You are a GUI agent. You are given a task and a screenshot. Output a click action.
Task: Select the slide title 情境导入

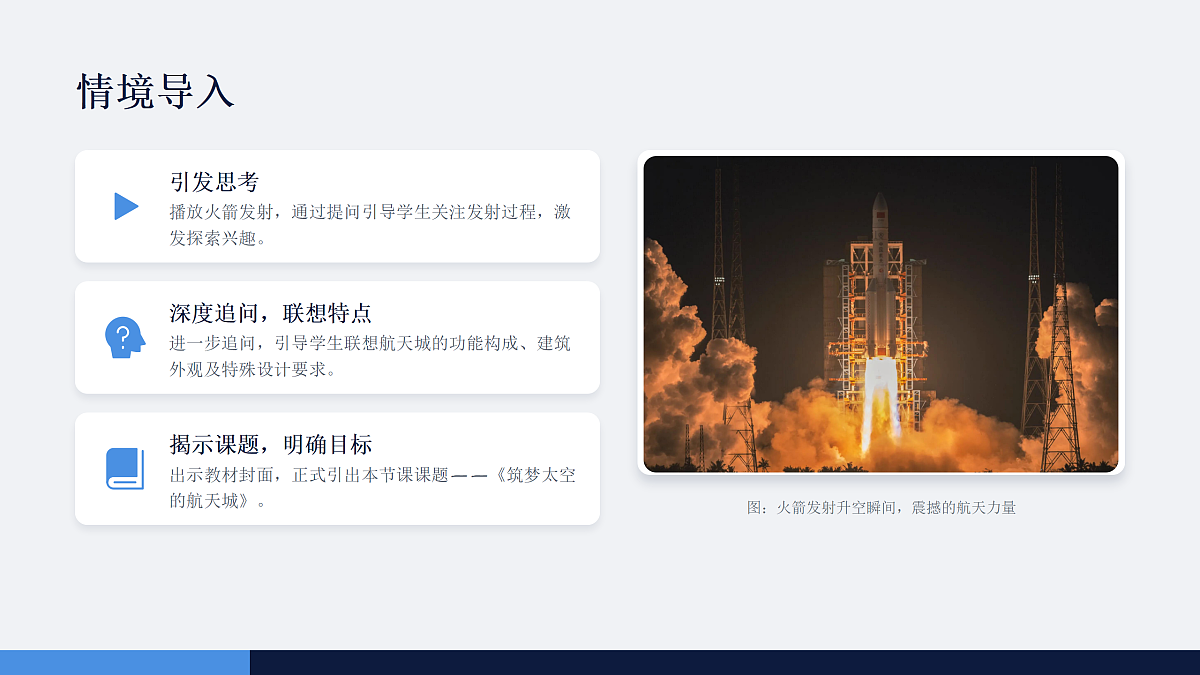[x=156, y=91]
